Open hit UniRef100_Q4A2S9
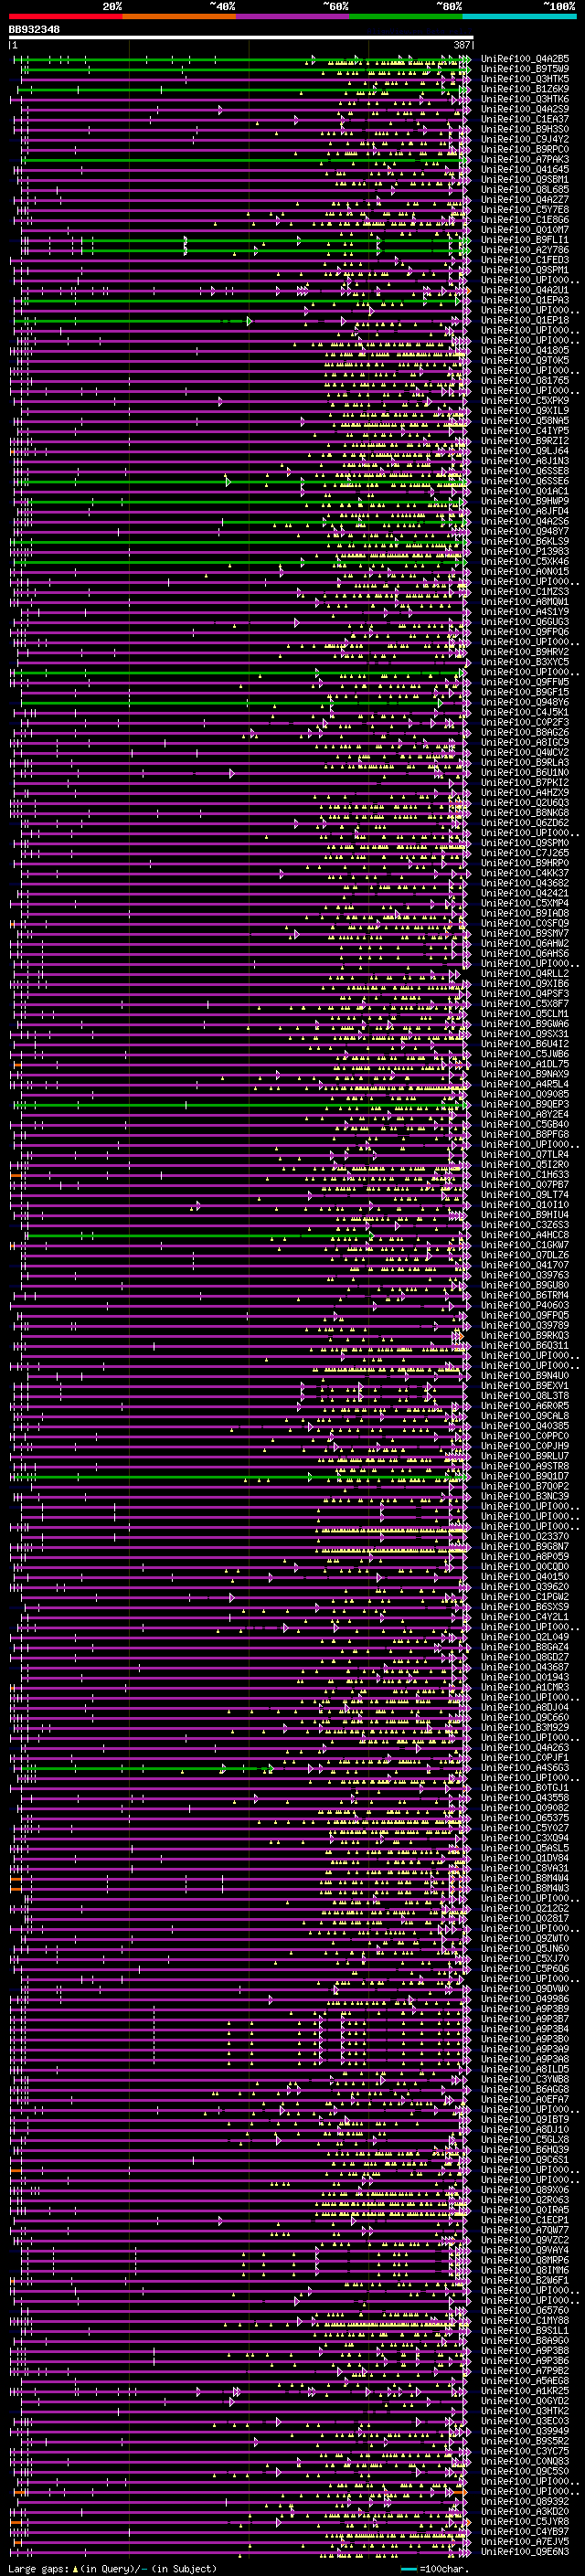Viewport: 585px width, 2576px height. click(x=525, y=109)
